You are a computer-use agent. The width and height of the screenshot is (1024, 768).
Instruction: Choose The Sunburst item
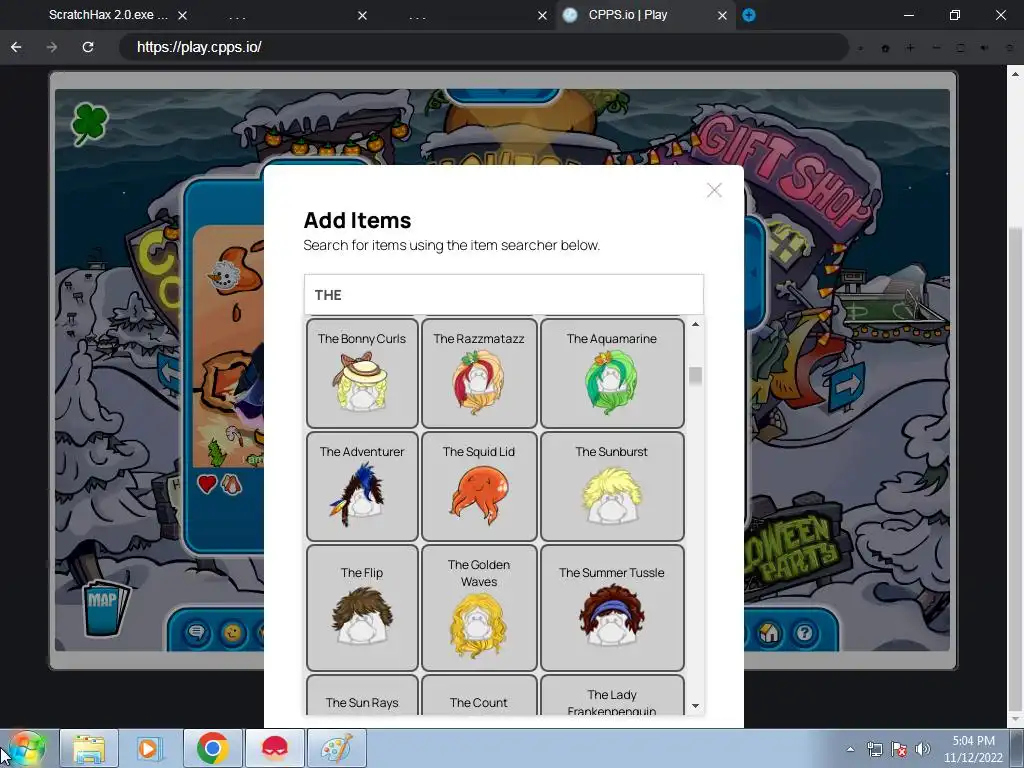tap(612, 486)
